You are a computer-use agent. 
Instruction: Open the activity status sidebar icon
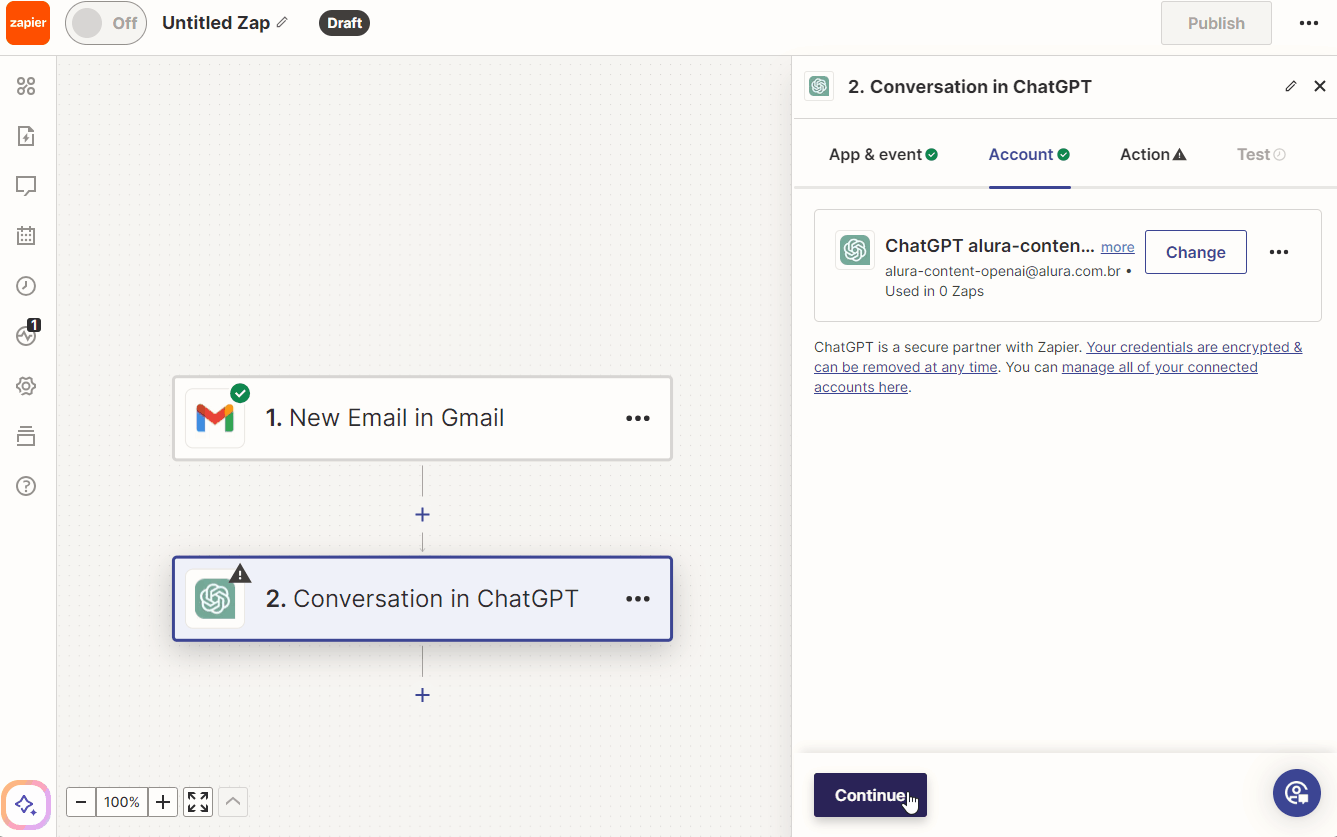click(26, 336)
